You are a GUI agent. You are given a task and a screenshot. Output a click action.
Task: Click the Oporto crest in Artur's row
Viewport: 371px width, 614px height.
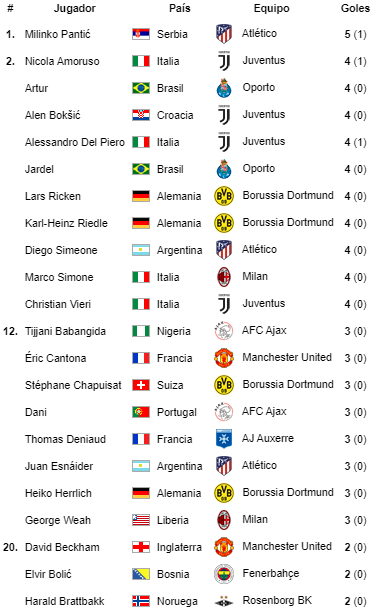click(x=224, y=88)
